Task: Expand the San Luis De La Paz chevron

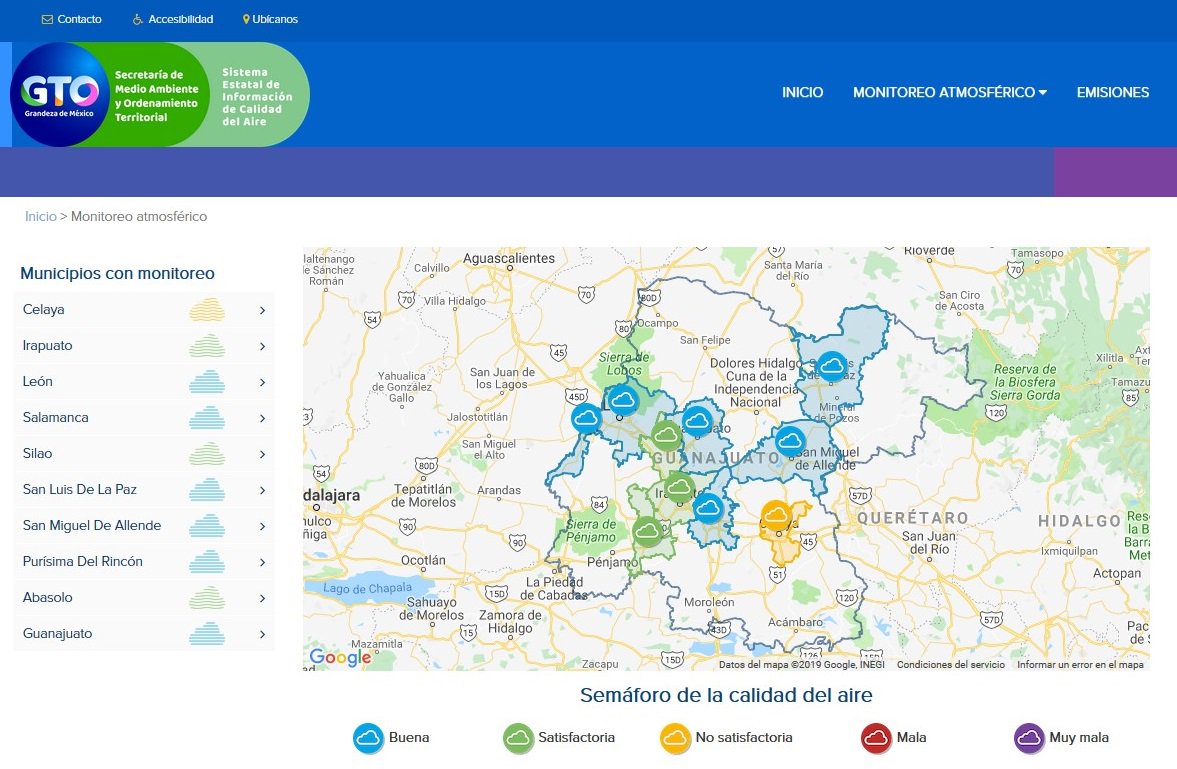Action: (x=262, y=490)
